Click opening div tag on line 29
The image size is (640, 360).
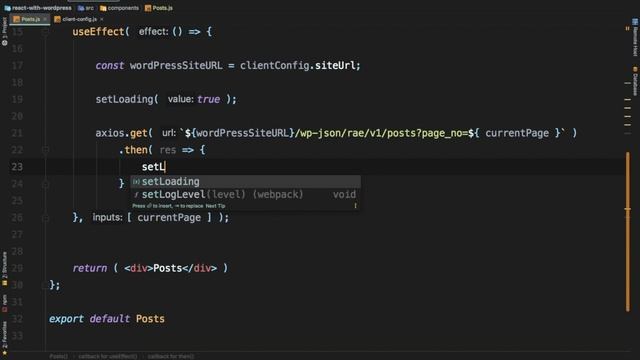tap(138, 268)
